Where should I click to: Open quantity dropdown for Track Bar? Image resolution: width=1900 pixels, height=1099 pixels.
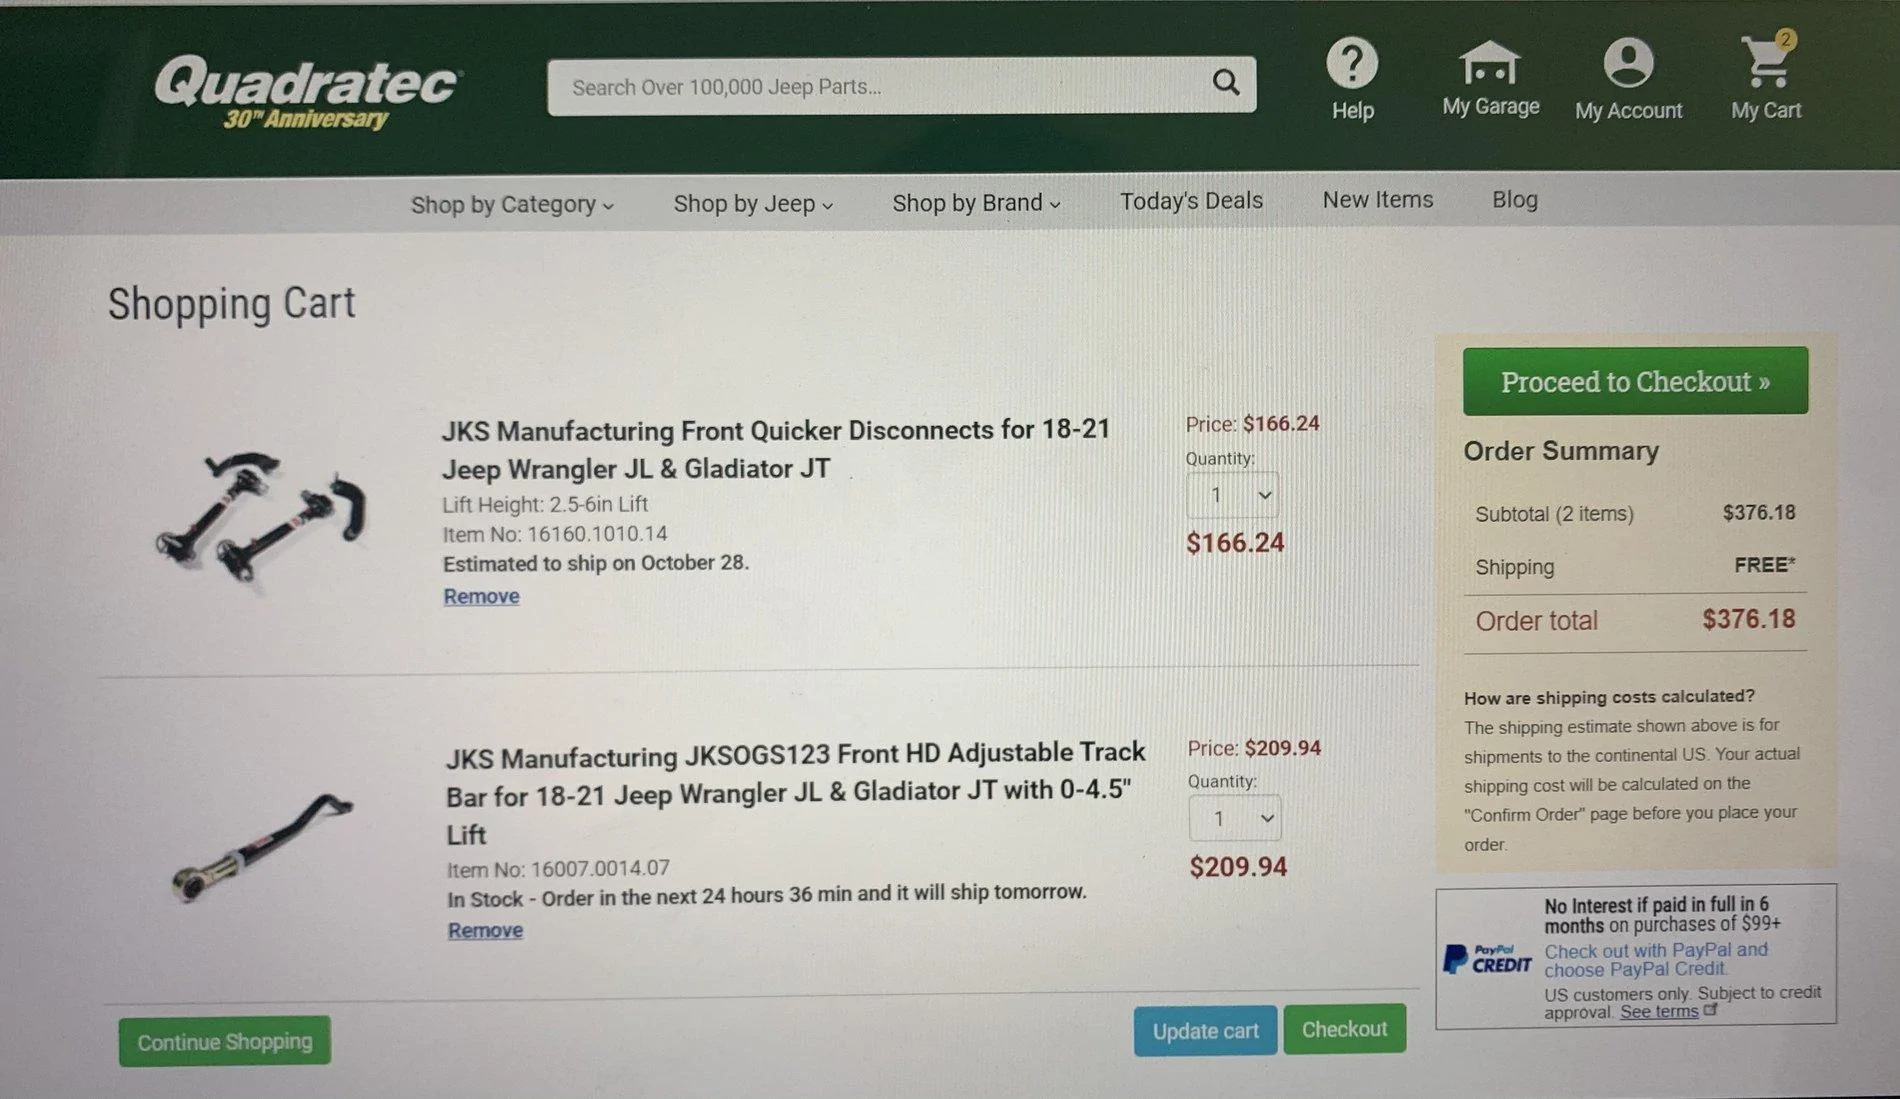pyautogui.click(x=1235, y=818)
